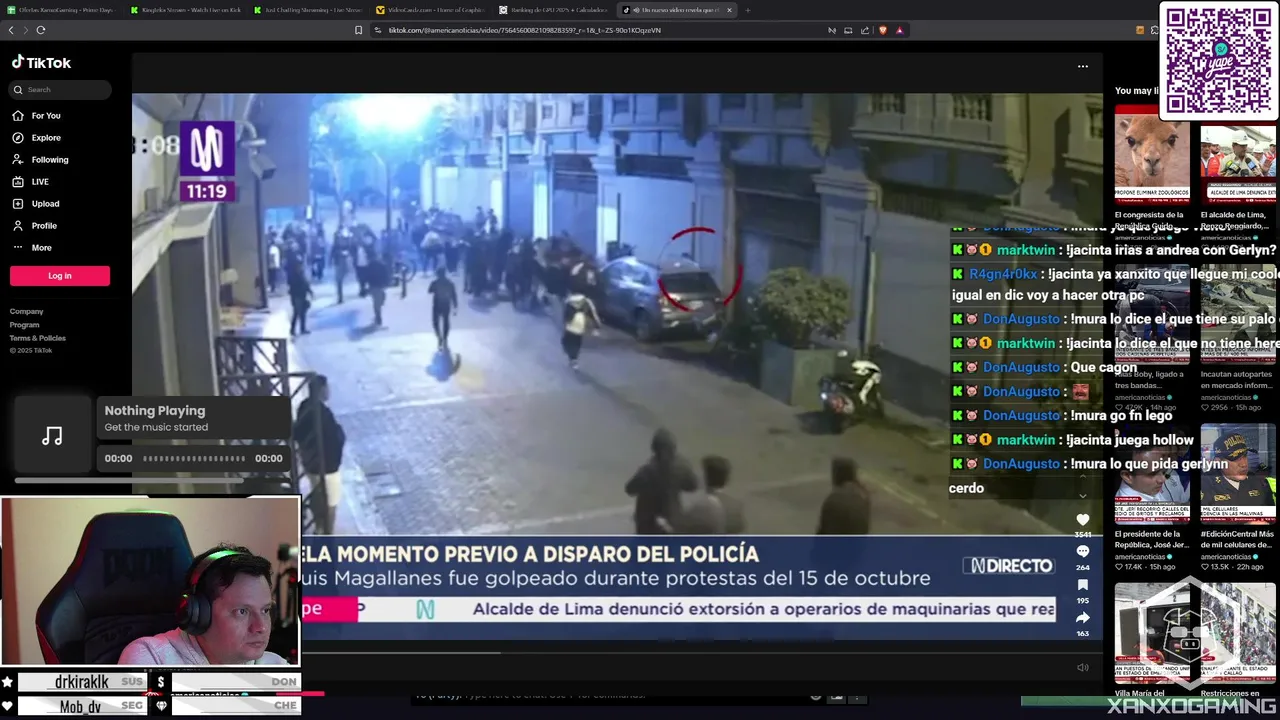Click chat message 'Que cagon'
Viewport: 1280px width, 720px height.
click(1103, 367)
